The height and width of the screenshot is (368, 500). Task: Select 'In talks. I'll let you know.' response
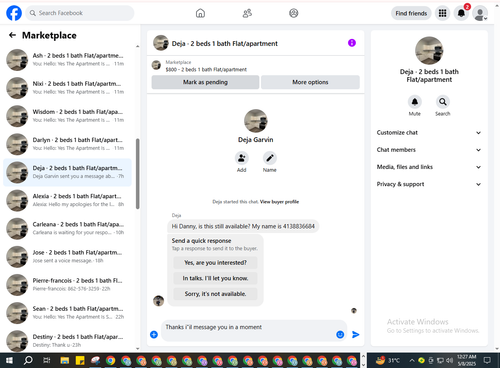(x=215, y=278)
